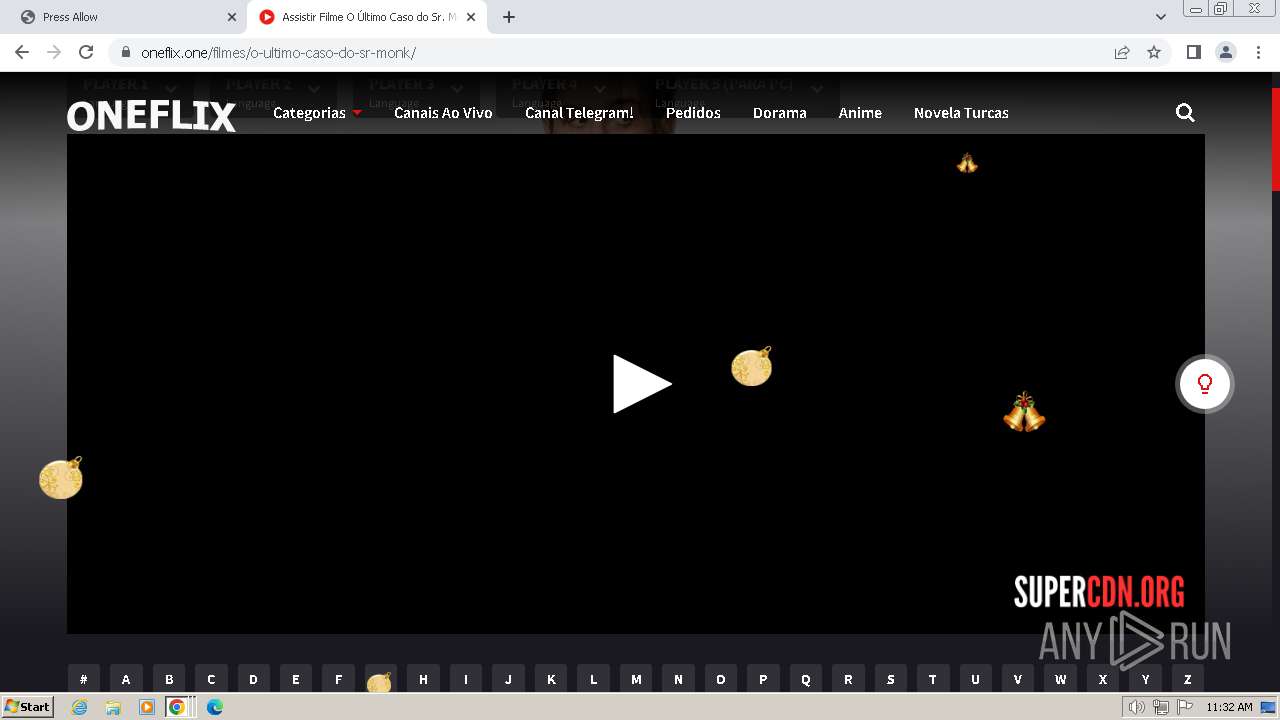This screenshot has height=720, width=1280.
Task: Open Windows Media Player taskbar icon
Action: (x=147, y=707)
